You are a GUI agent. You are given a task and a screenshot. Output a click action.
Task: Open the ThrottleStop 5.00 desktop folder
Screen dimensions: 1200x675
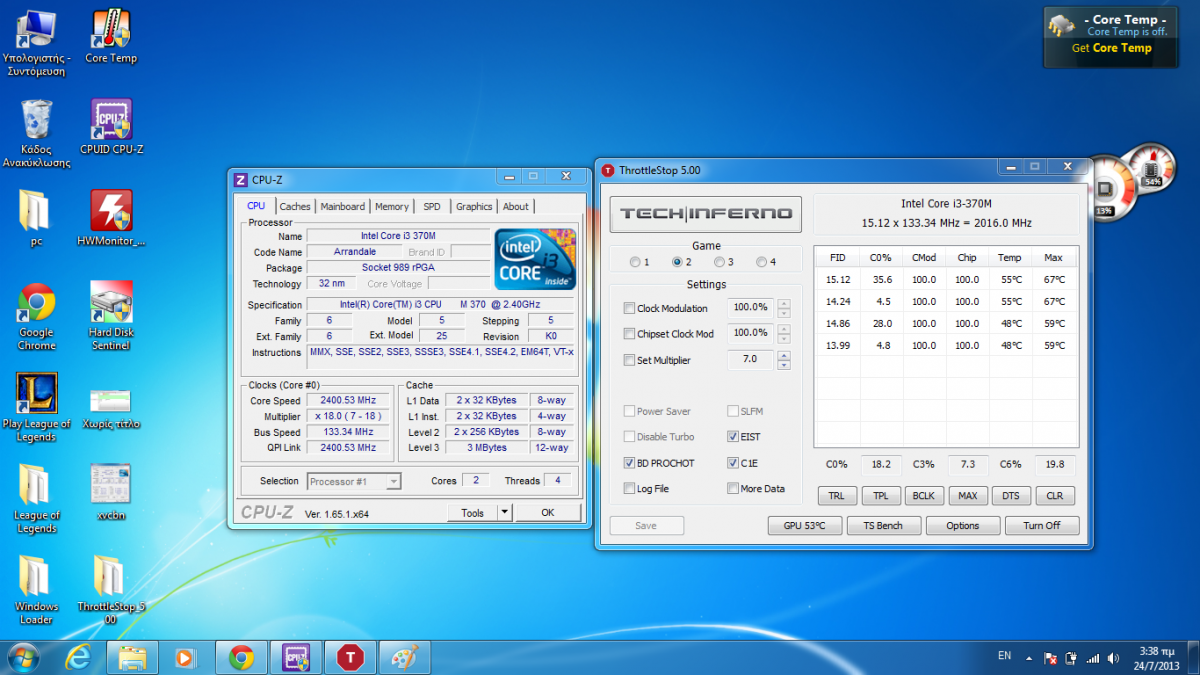coord(111,590)
